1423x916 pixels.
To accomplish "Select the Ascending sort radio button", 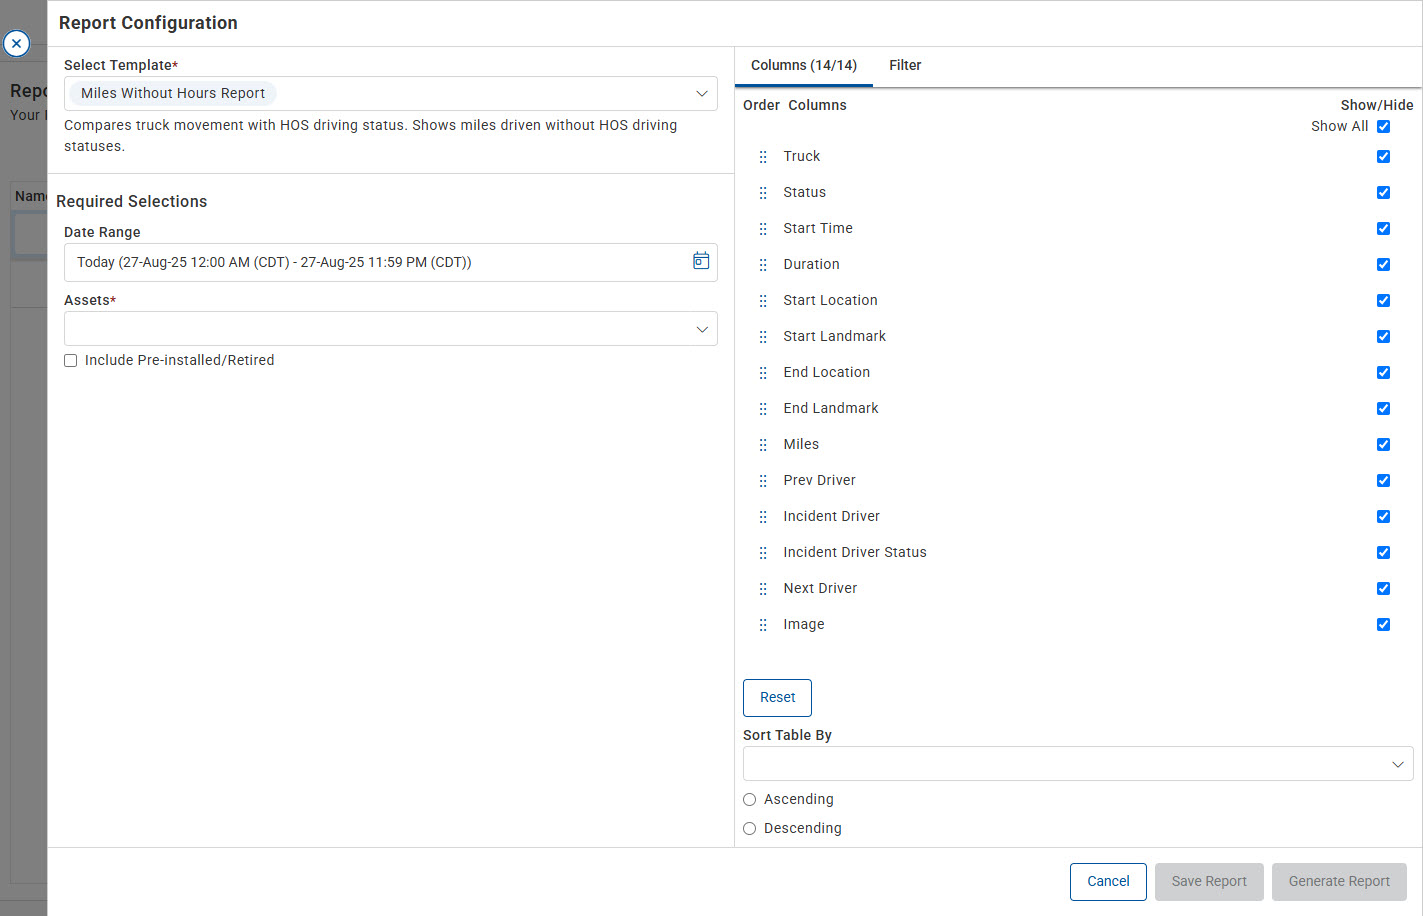I will click(750, 799).
